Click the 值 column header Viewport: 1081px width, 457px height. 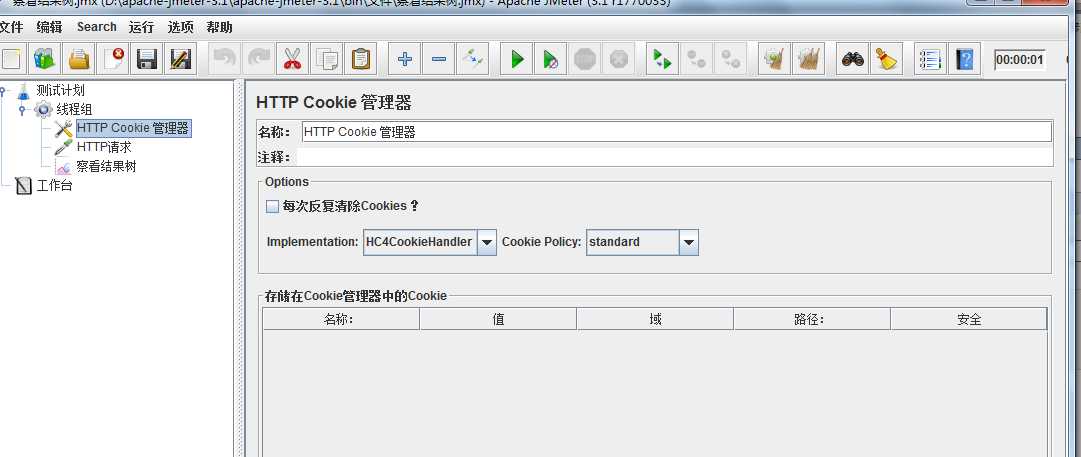(x=498, y=319)
